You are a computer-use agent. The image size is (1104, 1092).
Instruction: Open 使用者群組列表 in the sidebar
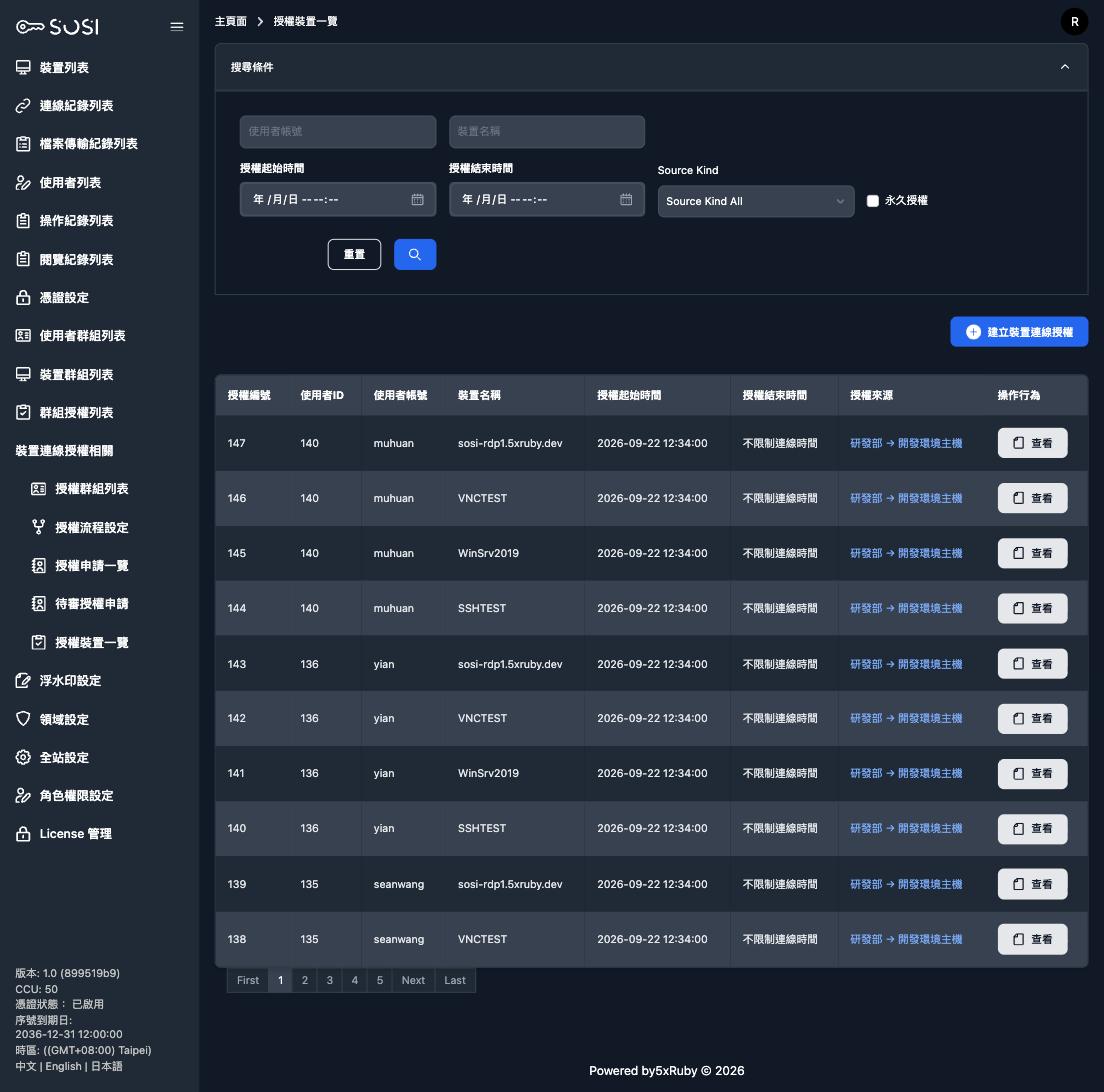[82, 336]
